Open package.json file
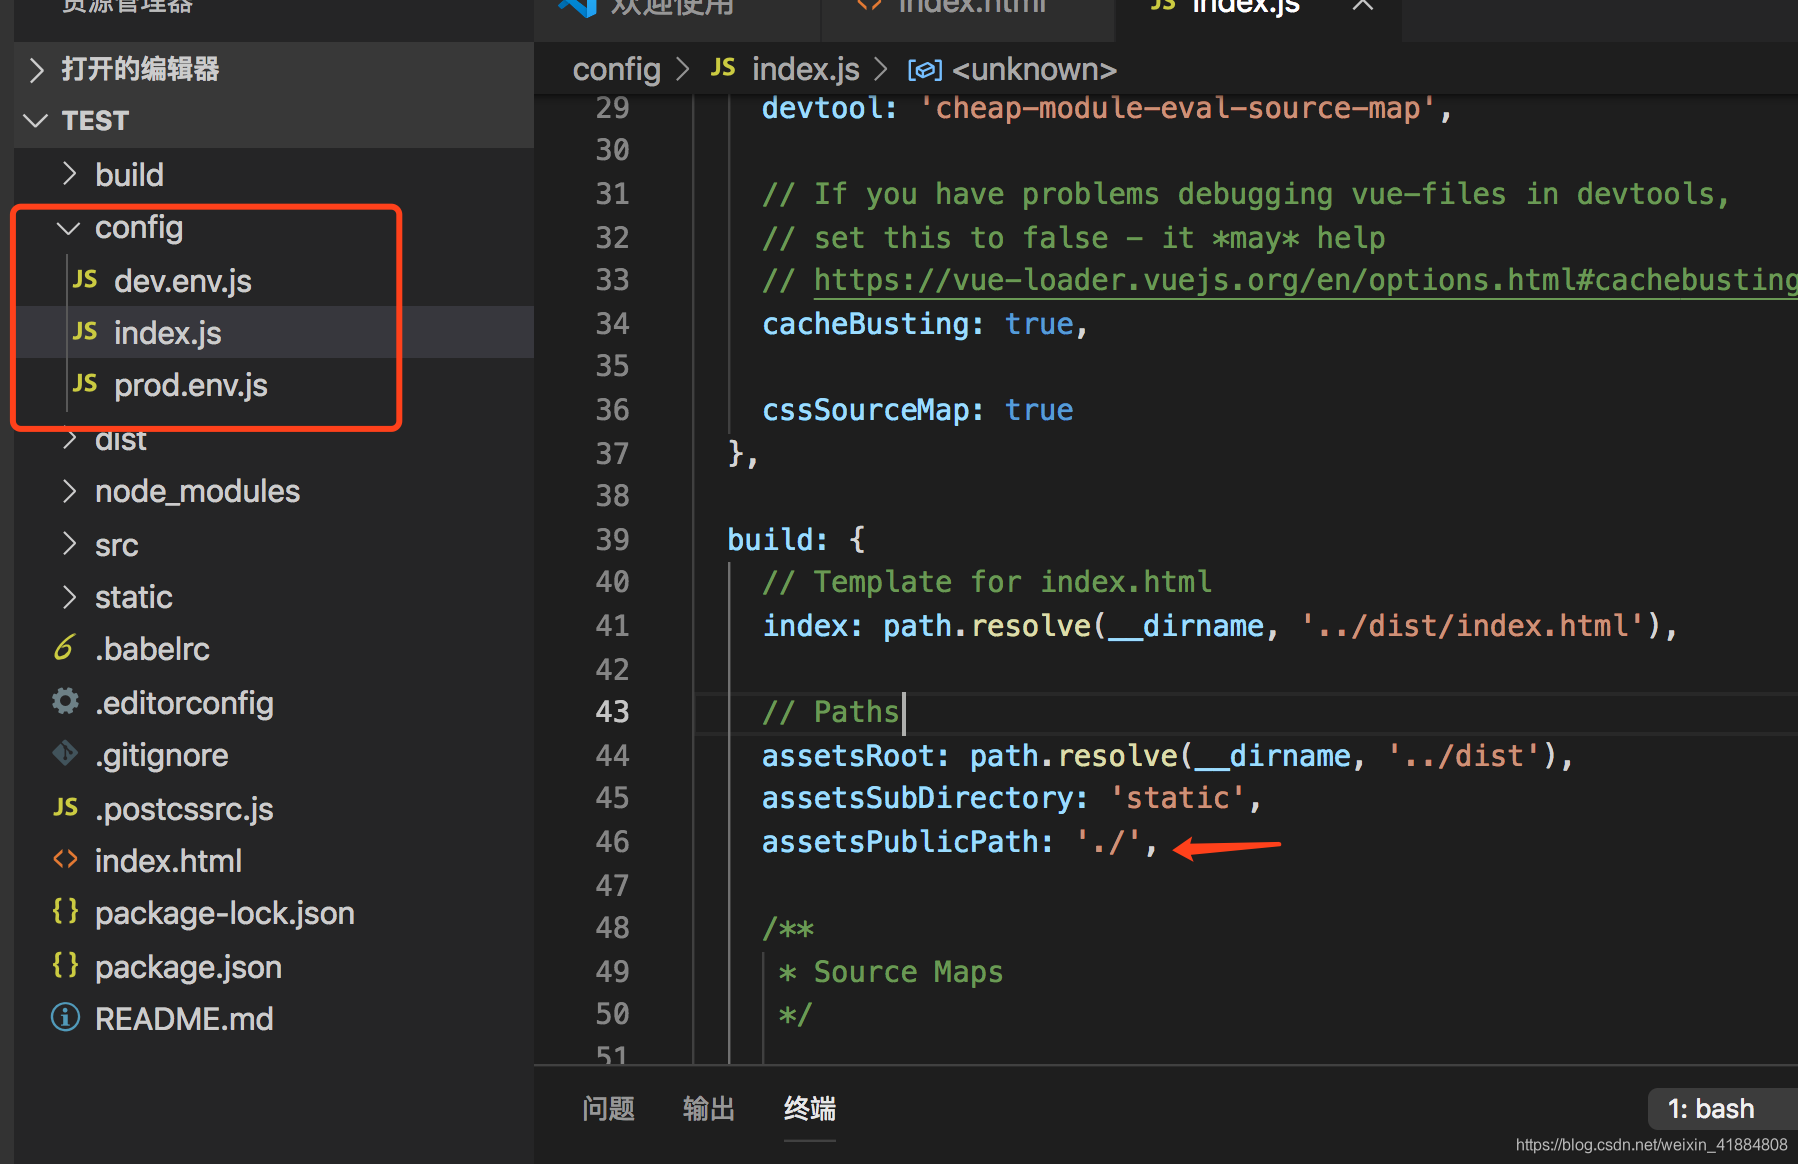The height and width of the screenshot is (1164, 1798). 188,967
